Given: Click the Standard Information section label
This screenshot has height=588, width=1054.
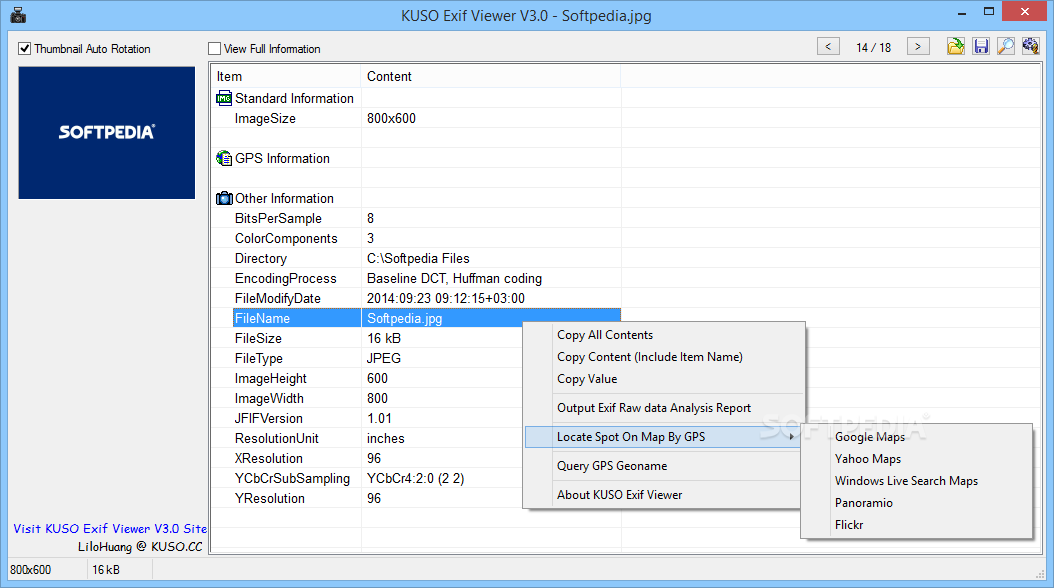Looking at the screenshot, I should click(x=294, y=98).
